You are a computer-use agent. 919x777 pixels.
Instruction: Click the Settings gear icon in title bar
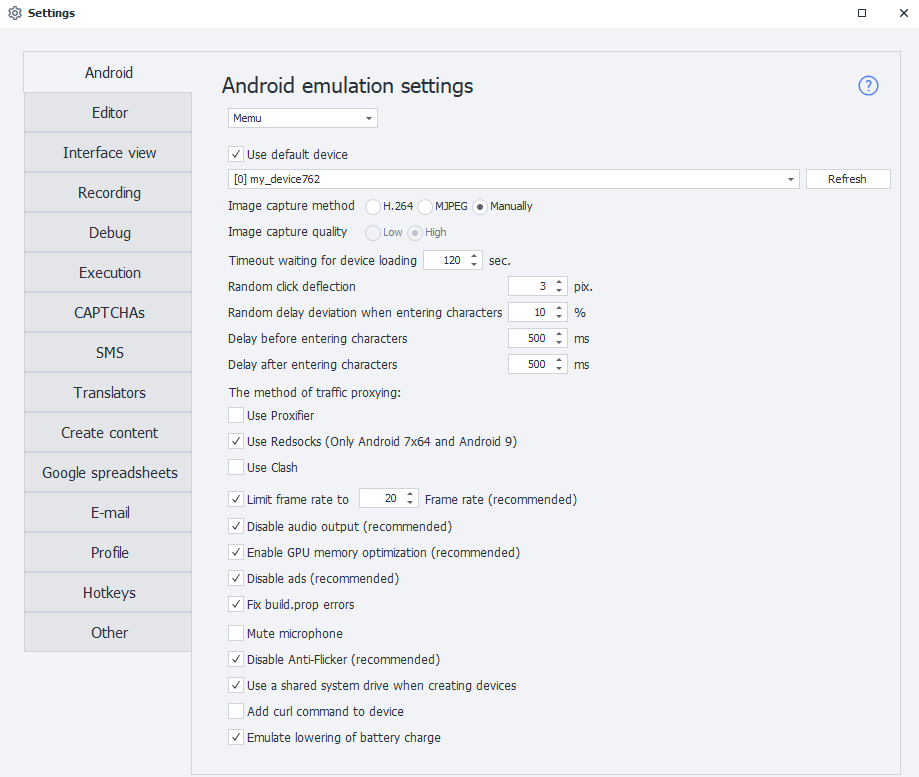pyautogui.click(x=14, y=13)
